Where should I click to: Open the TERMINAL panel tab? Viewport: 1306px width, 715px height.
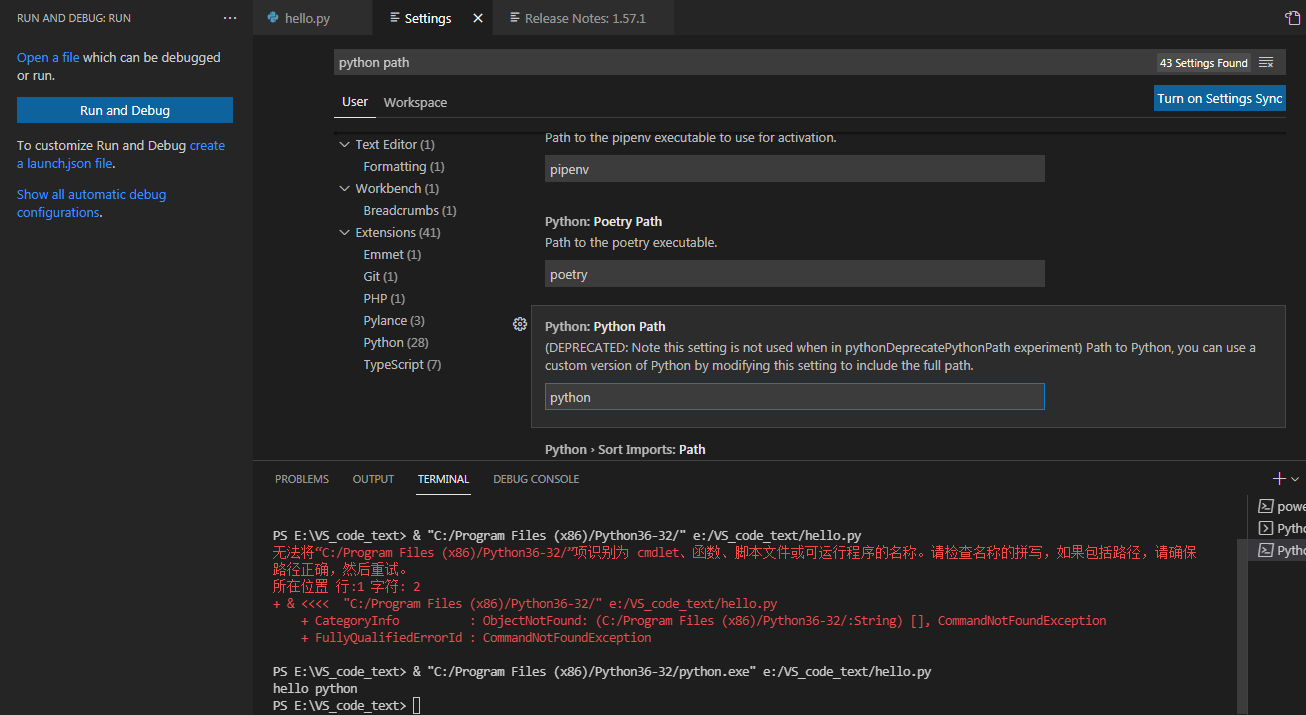point(443,479)
